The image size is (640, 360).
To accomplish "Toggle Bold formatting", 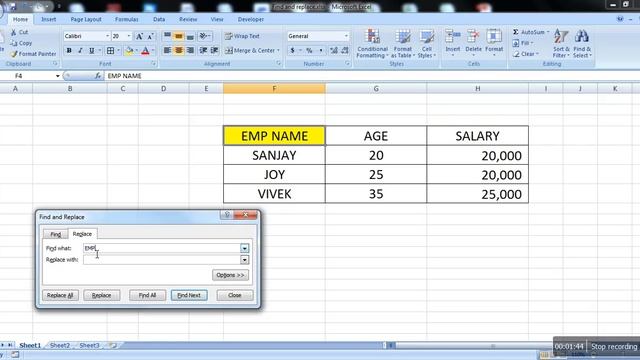I will pyautogui.click(x=69, y=51).
